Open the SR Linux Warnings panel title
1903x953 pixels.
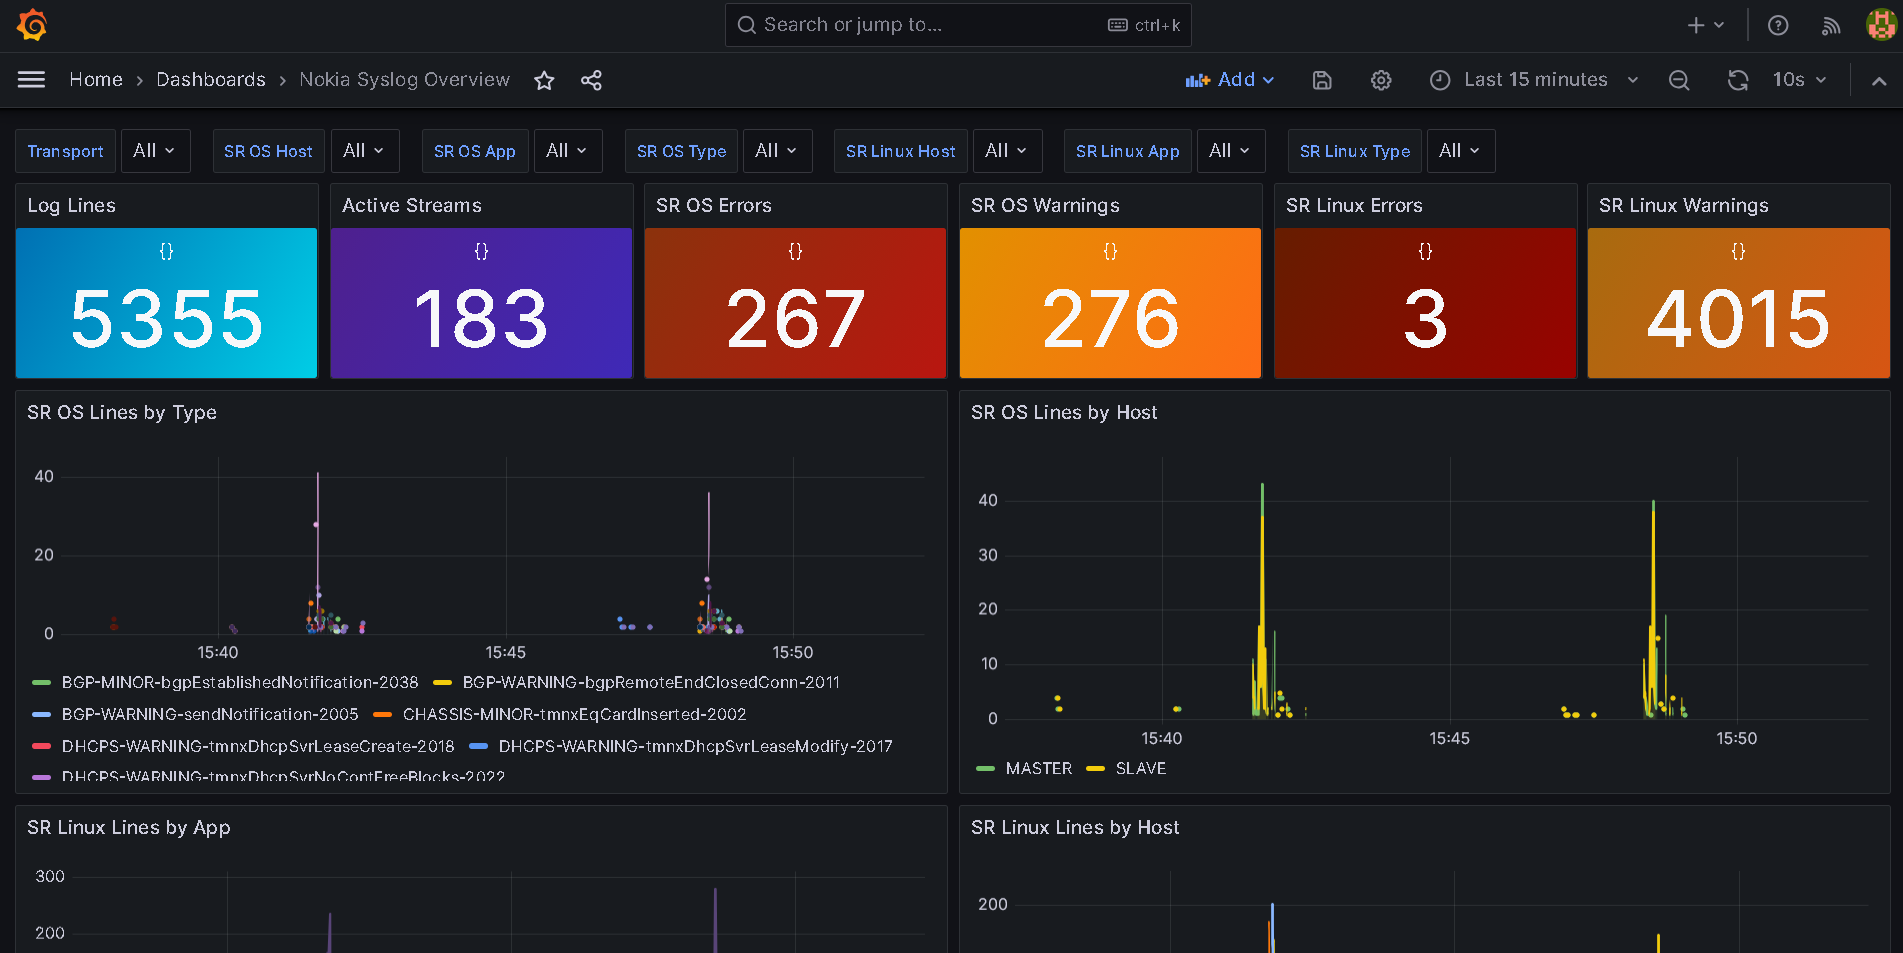(x=1683, y=205)
